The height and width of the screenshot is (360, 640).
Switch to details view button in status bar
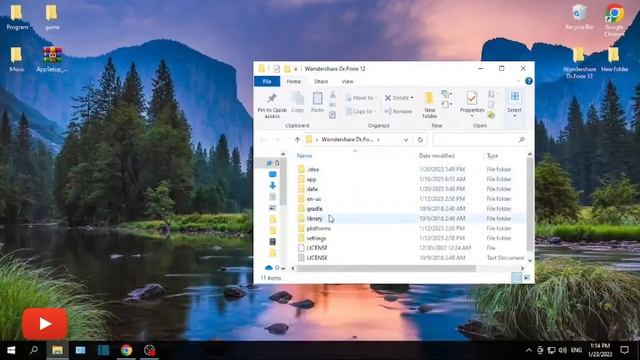click(516, 278)
